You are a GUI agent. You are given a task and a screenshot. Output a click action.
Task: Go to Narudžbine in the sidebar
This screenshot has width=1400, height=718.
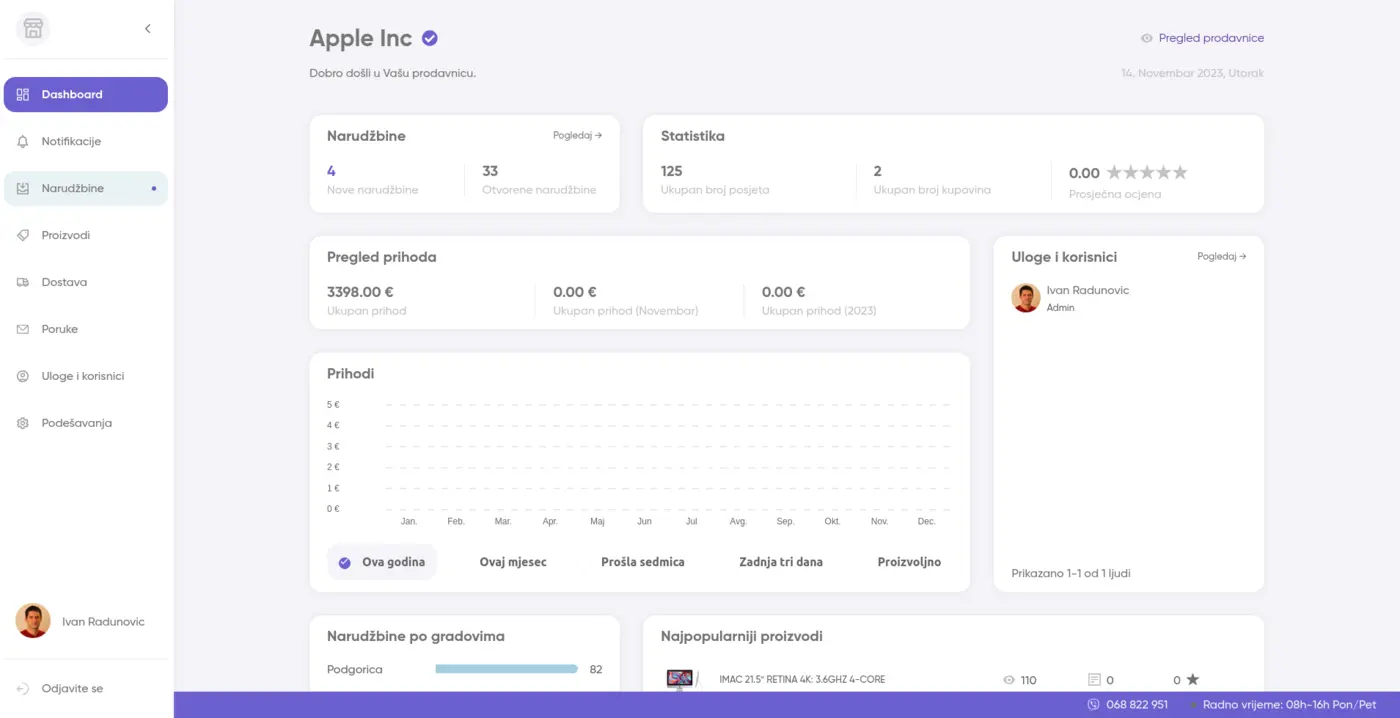click(x=86, y=188)
